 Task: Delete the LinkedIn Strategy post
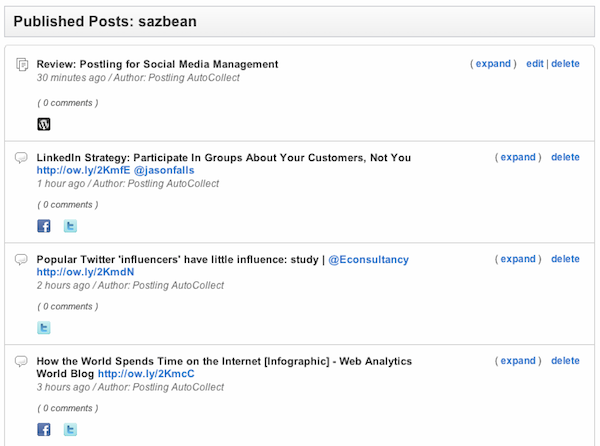[x=565, y=157]
